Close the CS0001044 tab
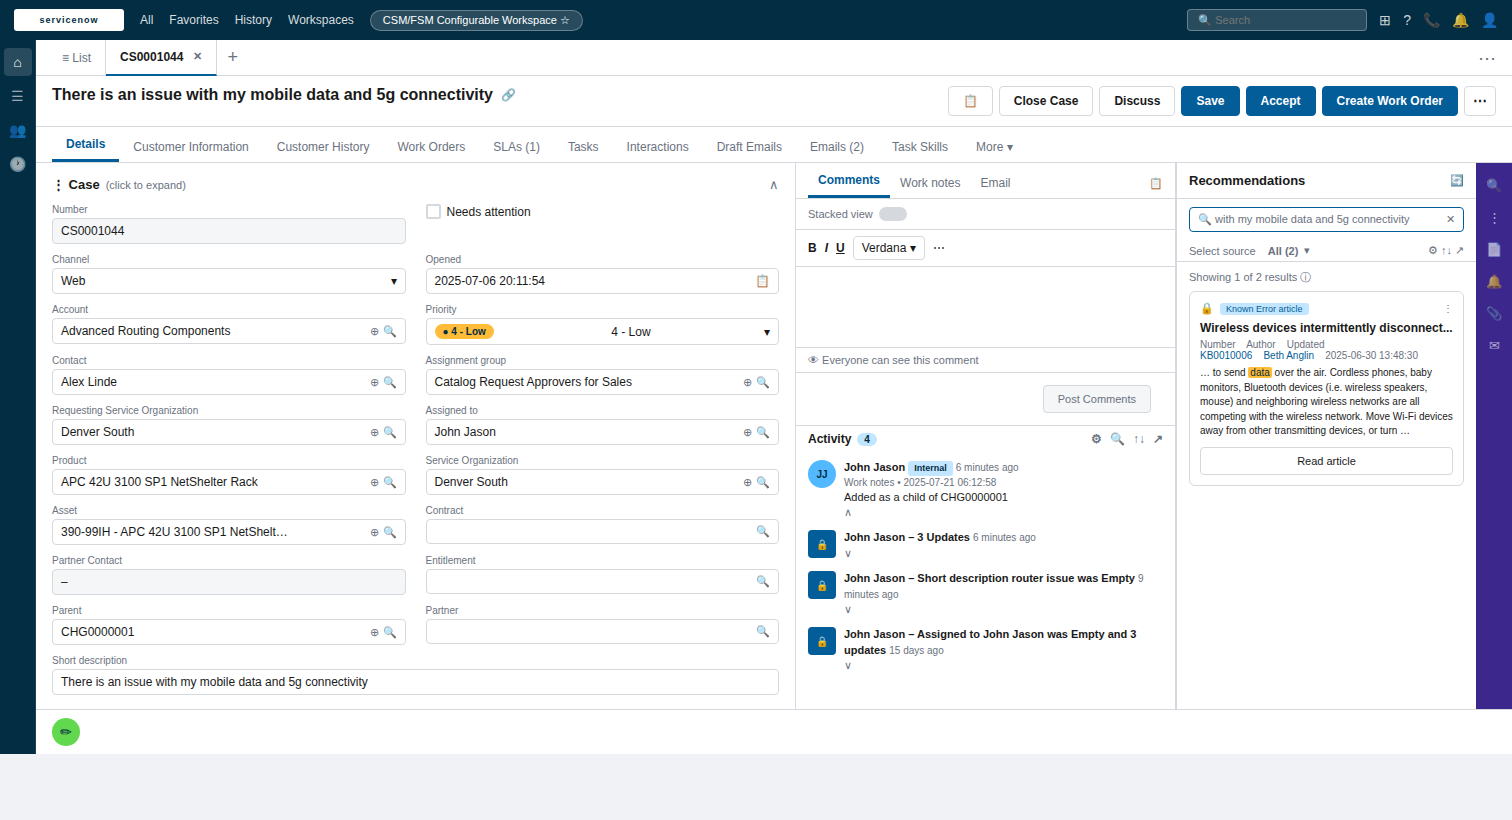The image size is (1512, 820). 198,57
